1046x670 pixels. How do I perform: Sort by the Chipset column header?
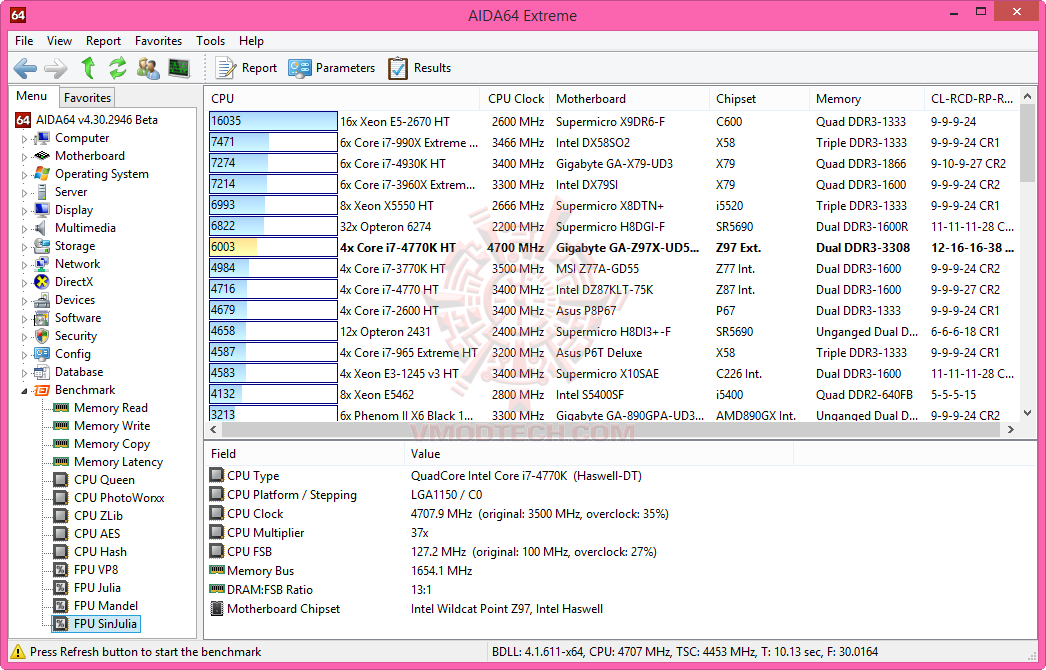[760, 99]
